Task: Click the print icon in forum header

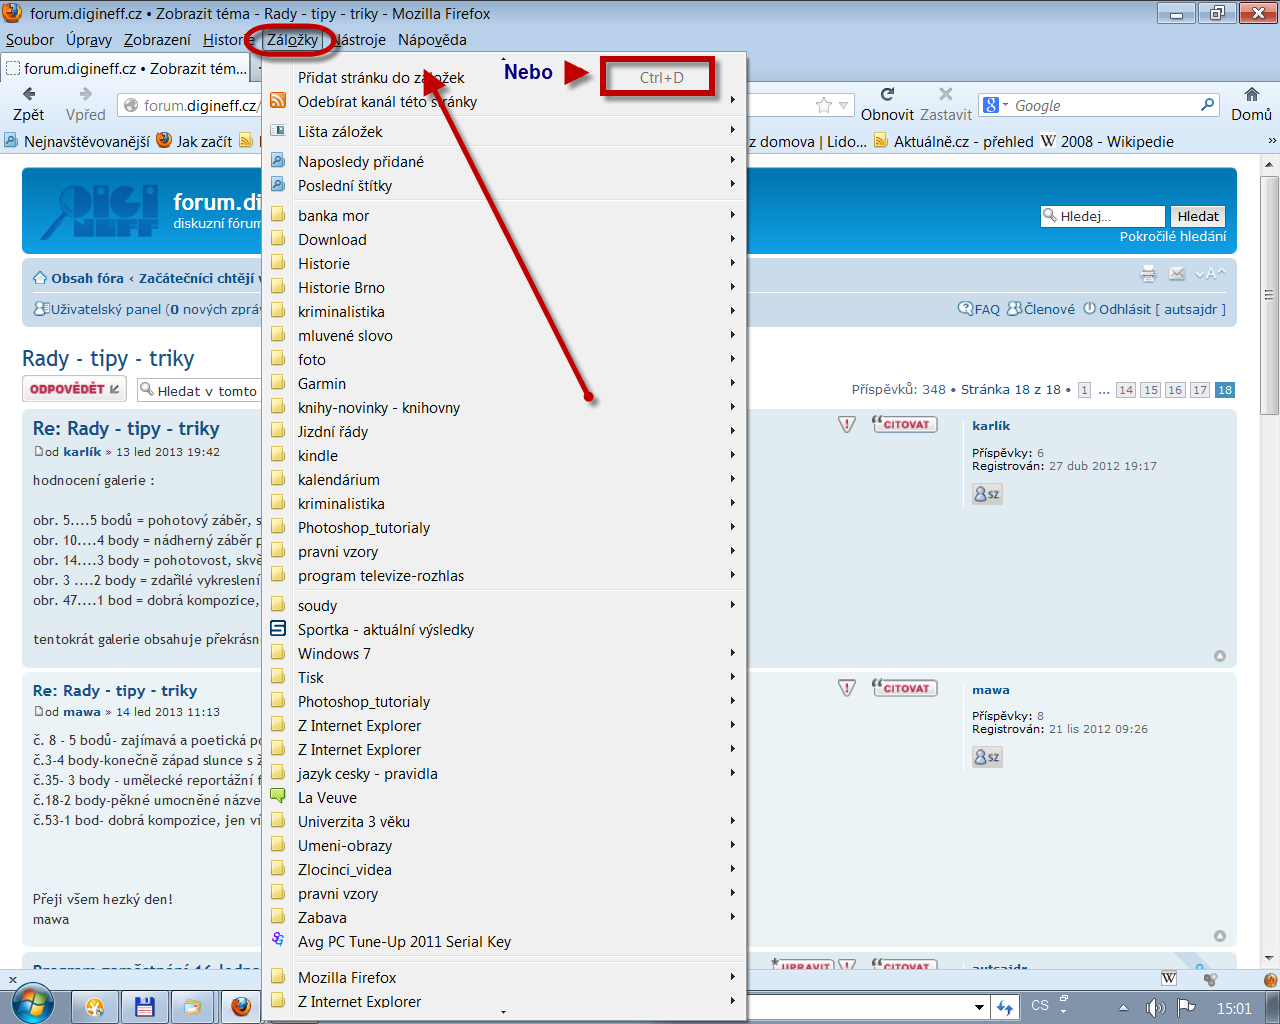Action: tap(1148, 274)
